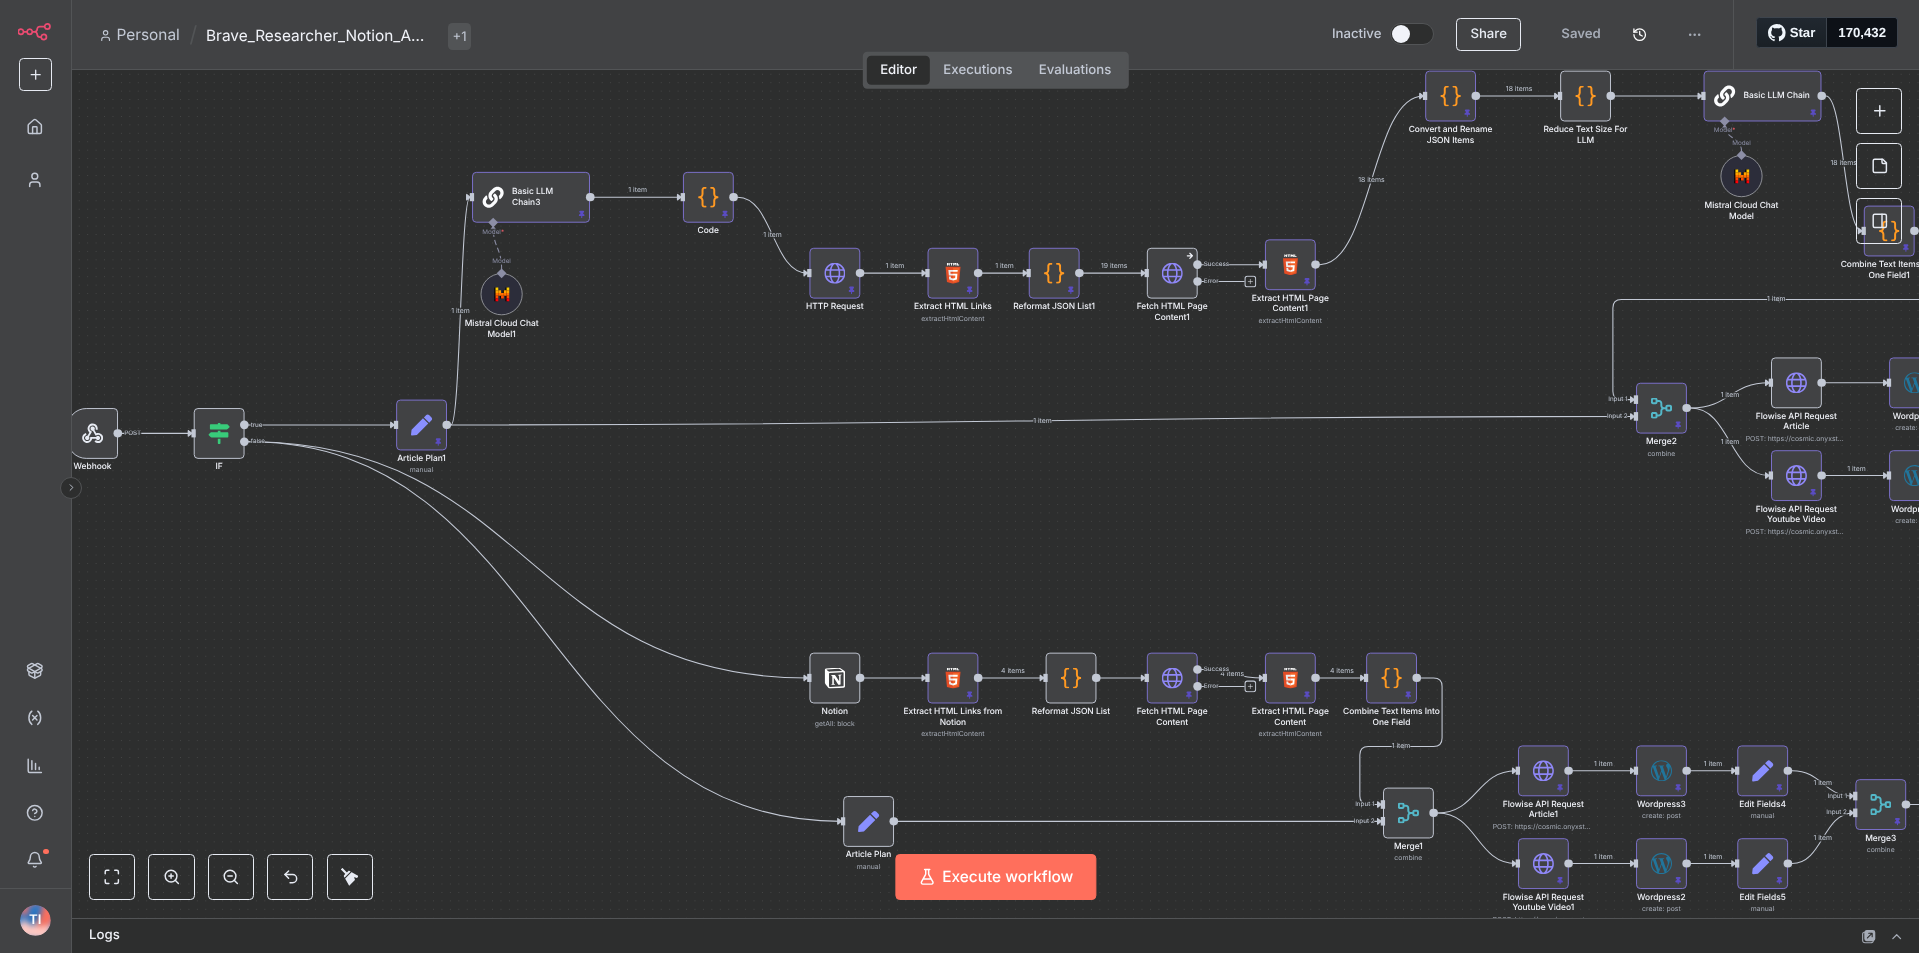
Task: Open the Notion node
Action: click(834, 679)
